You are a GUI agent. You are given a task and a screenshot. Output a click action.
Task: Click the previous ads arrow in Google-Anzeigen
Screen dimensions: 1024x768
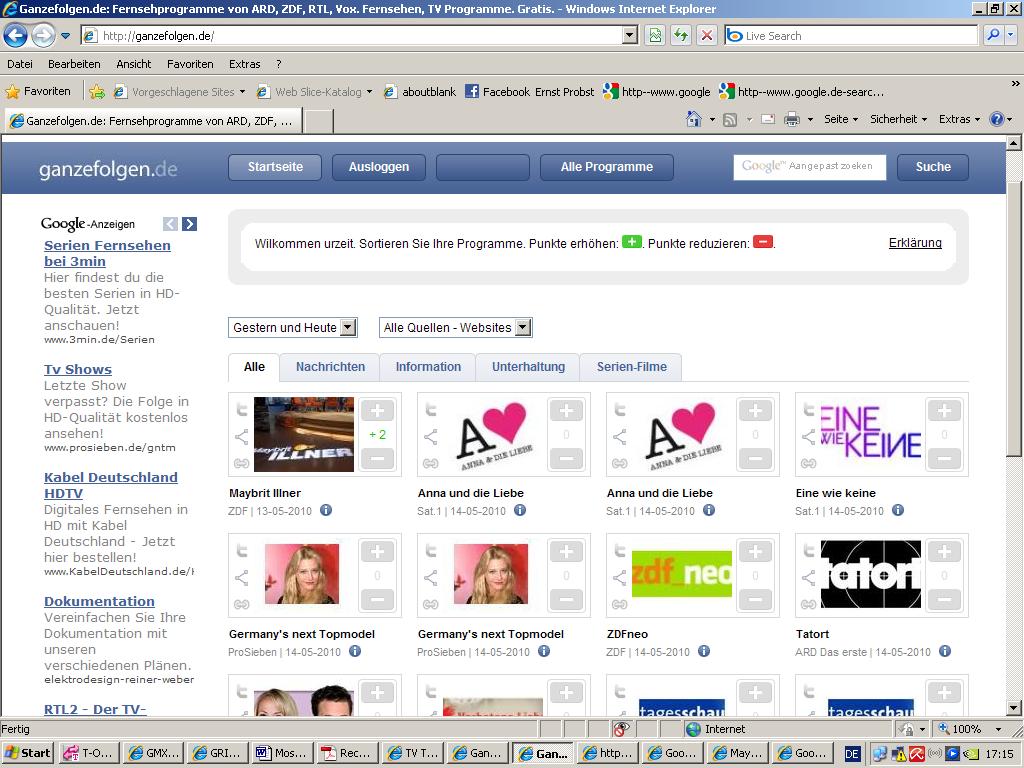[170, 224]
